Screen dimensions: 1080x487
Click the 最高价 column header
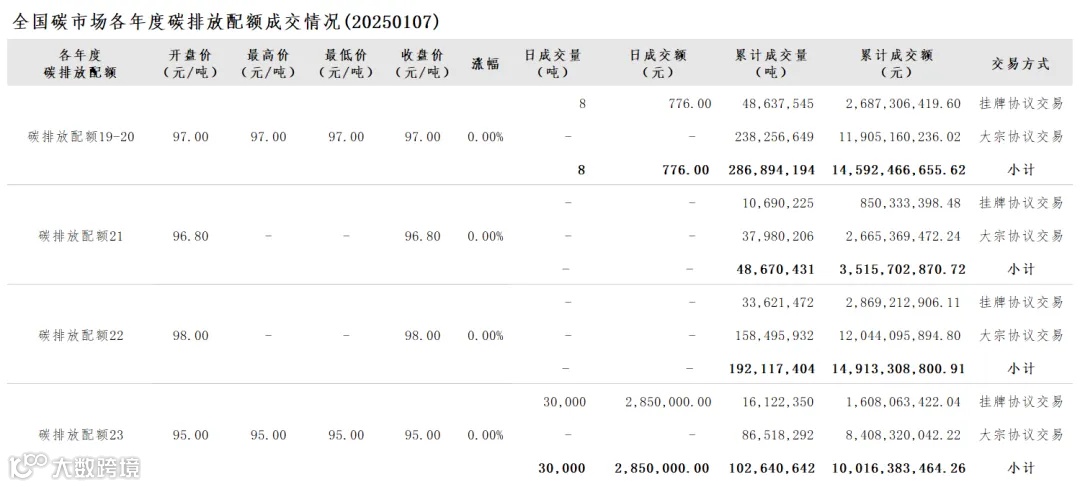(x=268, y=63)
